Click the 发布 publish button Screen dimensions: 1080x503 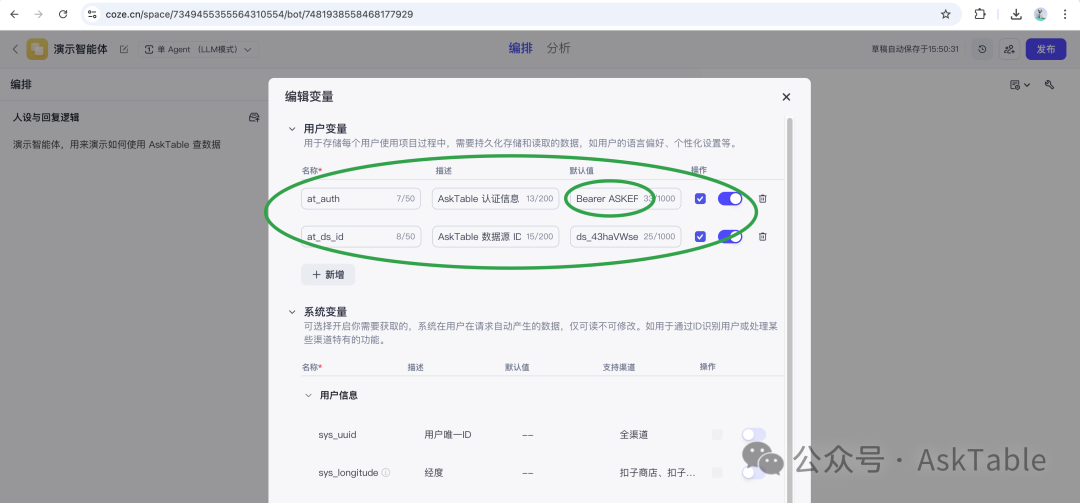(1046, 49)
